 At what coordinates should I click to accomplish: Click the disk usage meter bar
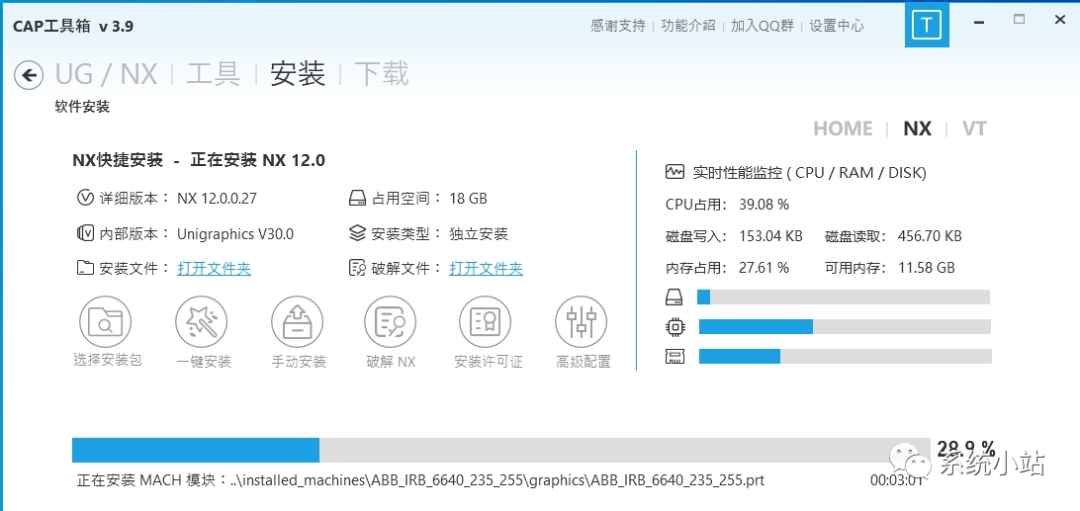tap(844, 297)
